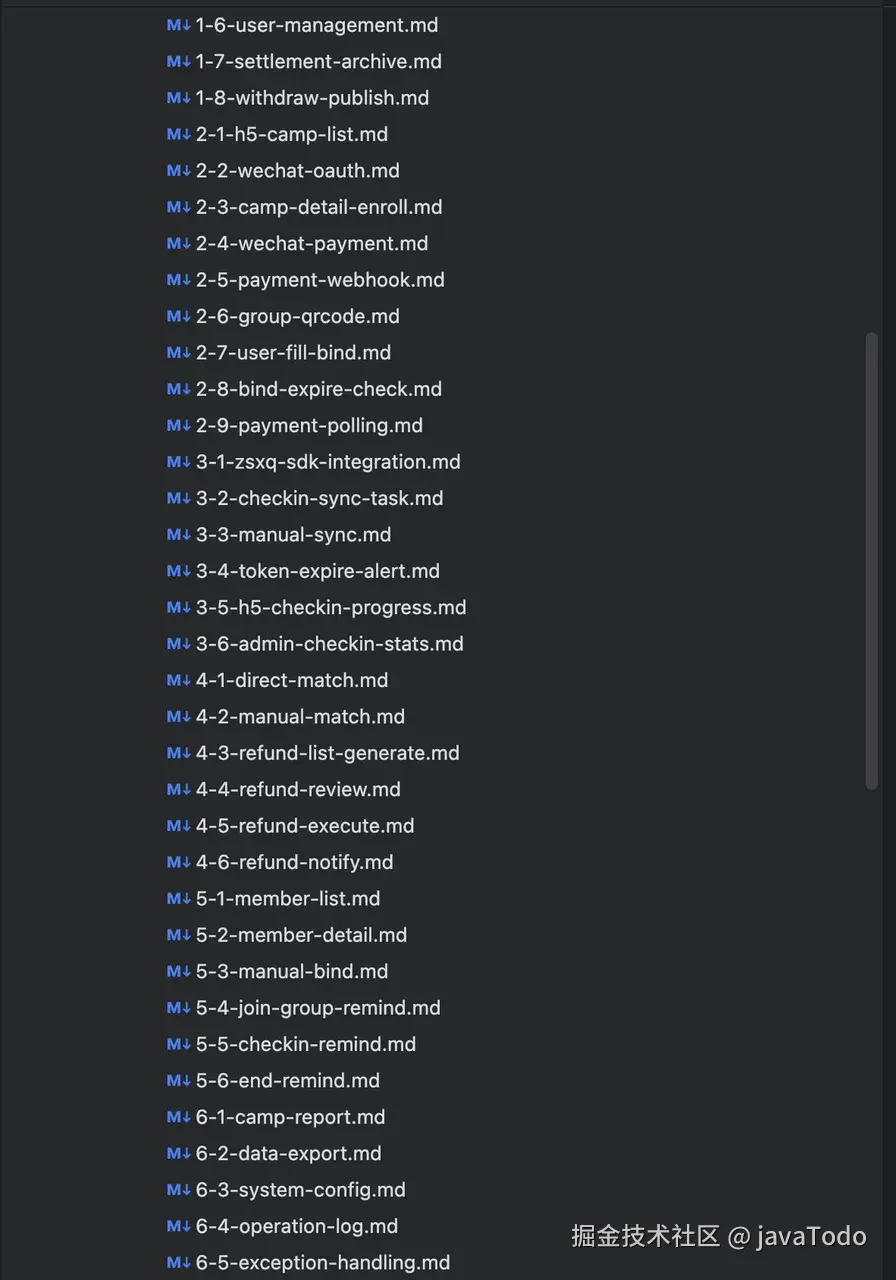Click markdown icon beside 6-1-camp-report.md

(178, 1117)
